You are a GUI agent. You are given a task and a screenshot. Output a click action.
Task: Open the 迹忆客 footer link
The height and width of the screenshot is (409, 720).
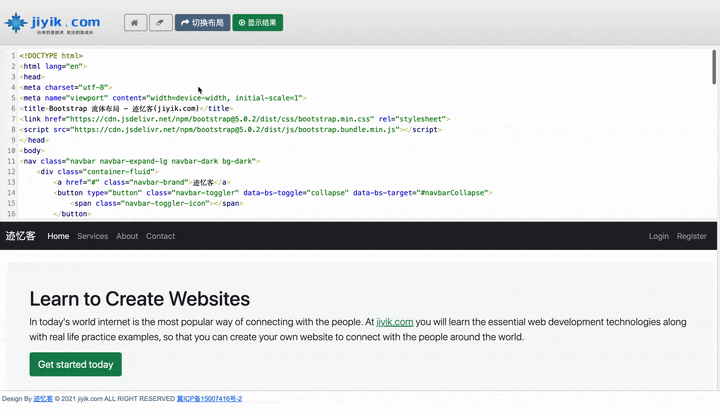click(x=43, y=398)
